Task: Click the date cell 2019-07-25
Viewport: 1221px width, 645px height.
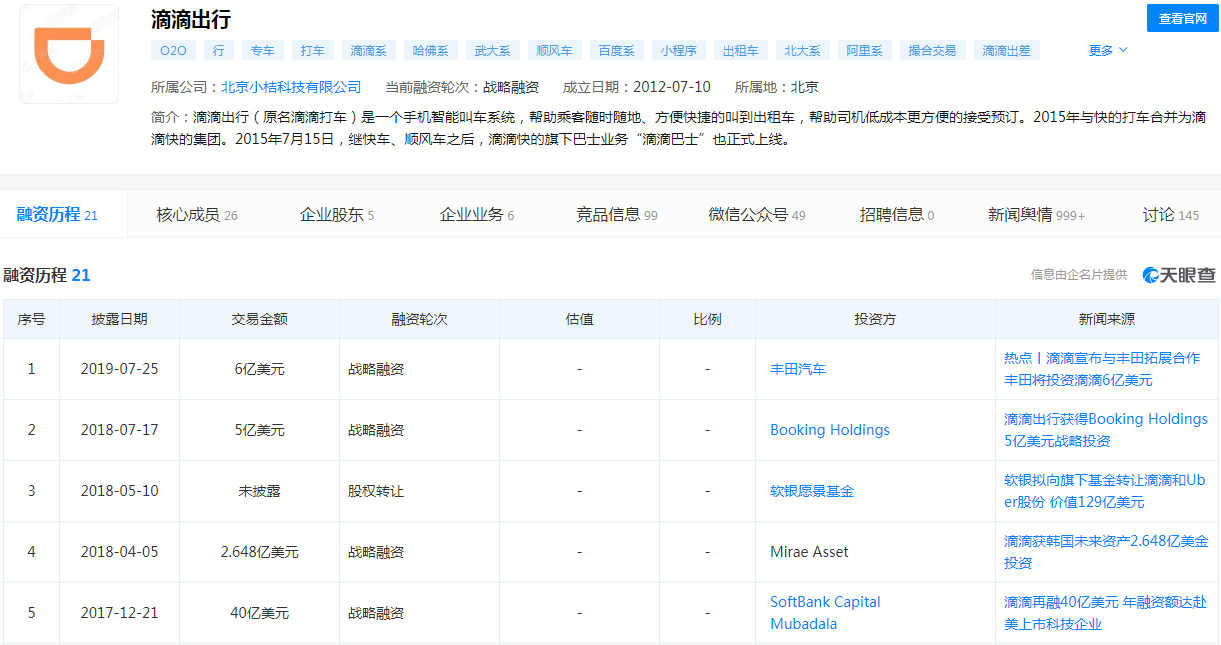Action: pos(119,369)
